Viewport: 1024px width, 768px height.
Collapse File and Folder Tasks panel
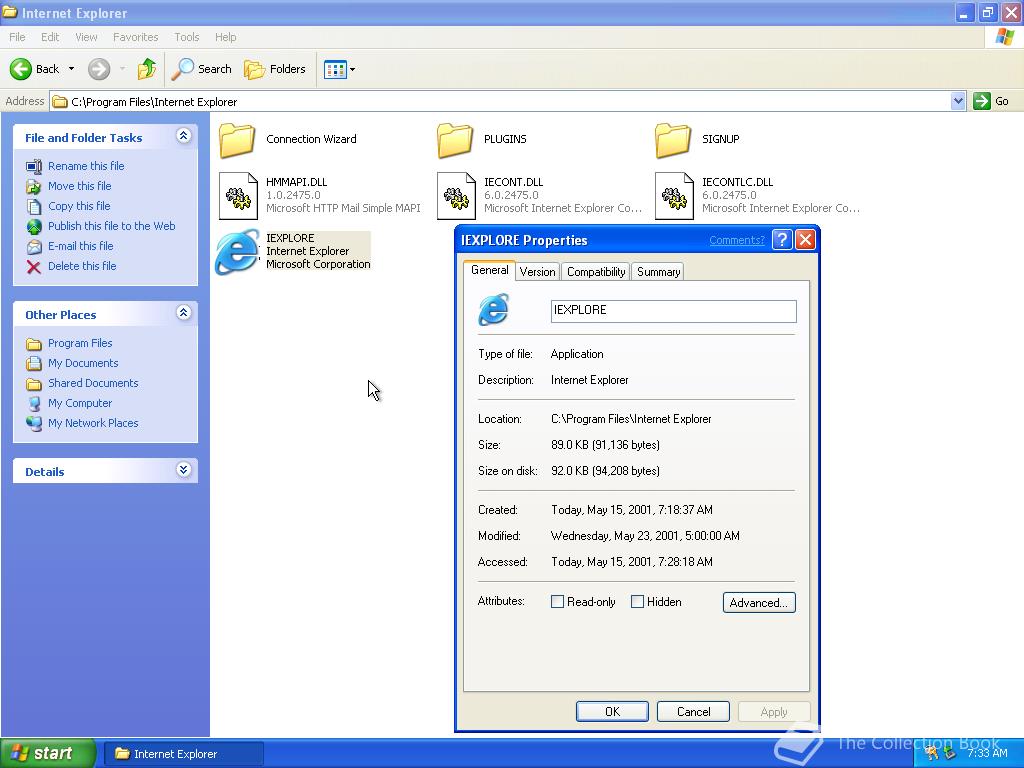(x=184, y=136)
